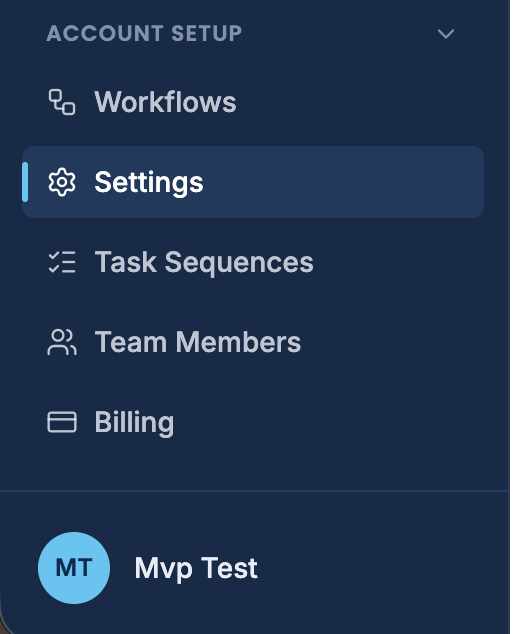Click the Mvp Test username text
Screen dimensions: 516x634
click(196, 568)
